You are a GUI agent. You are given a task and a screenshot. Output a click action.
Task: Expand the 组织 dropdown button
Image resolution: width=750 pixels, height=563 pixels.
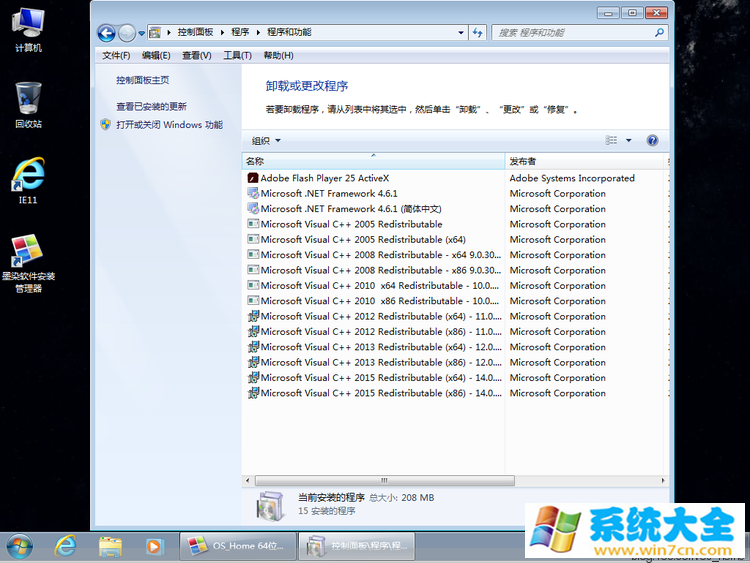click(x=266, y=141)
